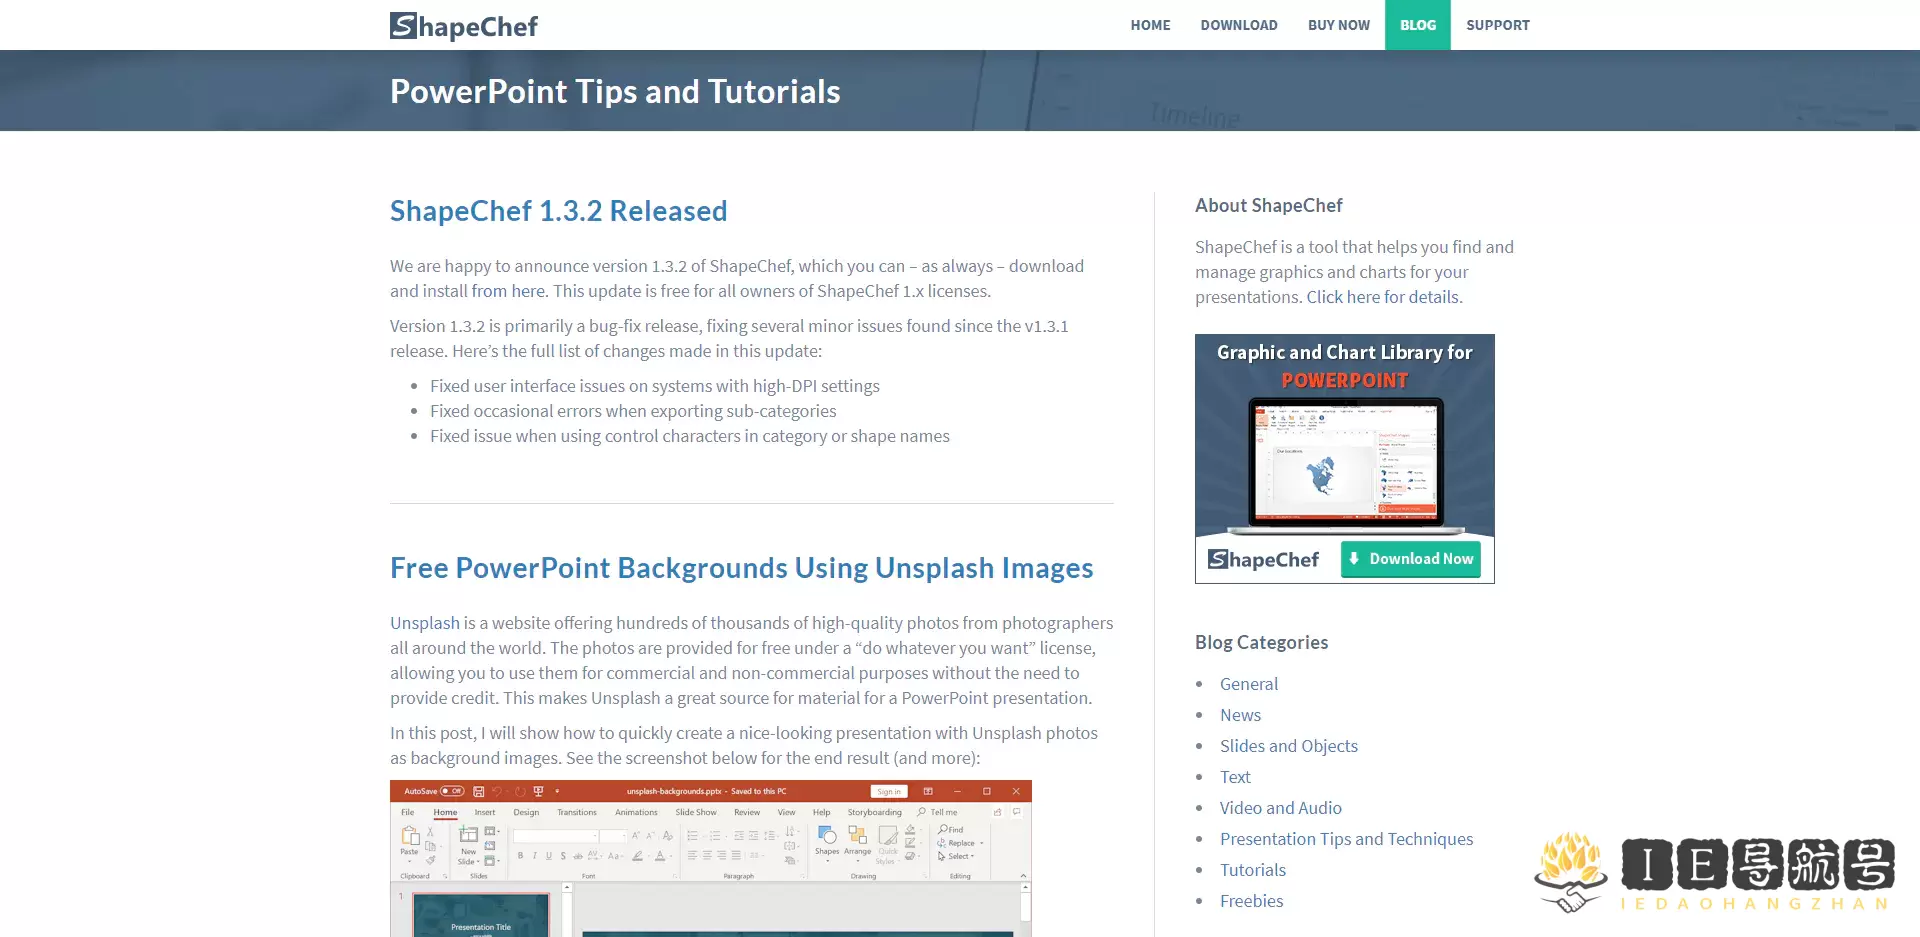1920x937 pixels.
Task: Open the font size combo box
Action: [613, 836]
